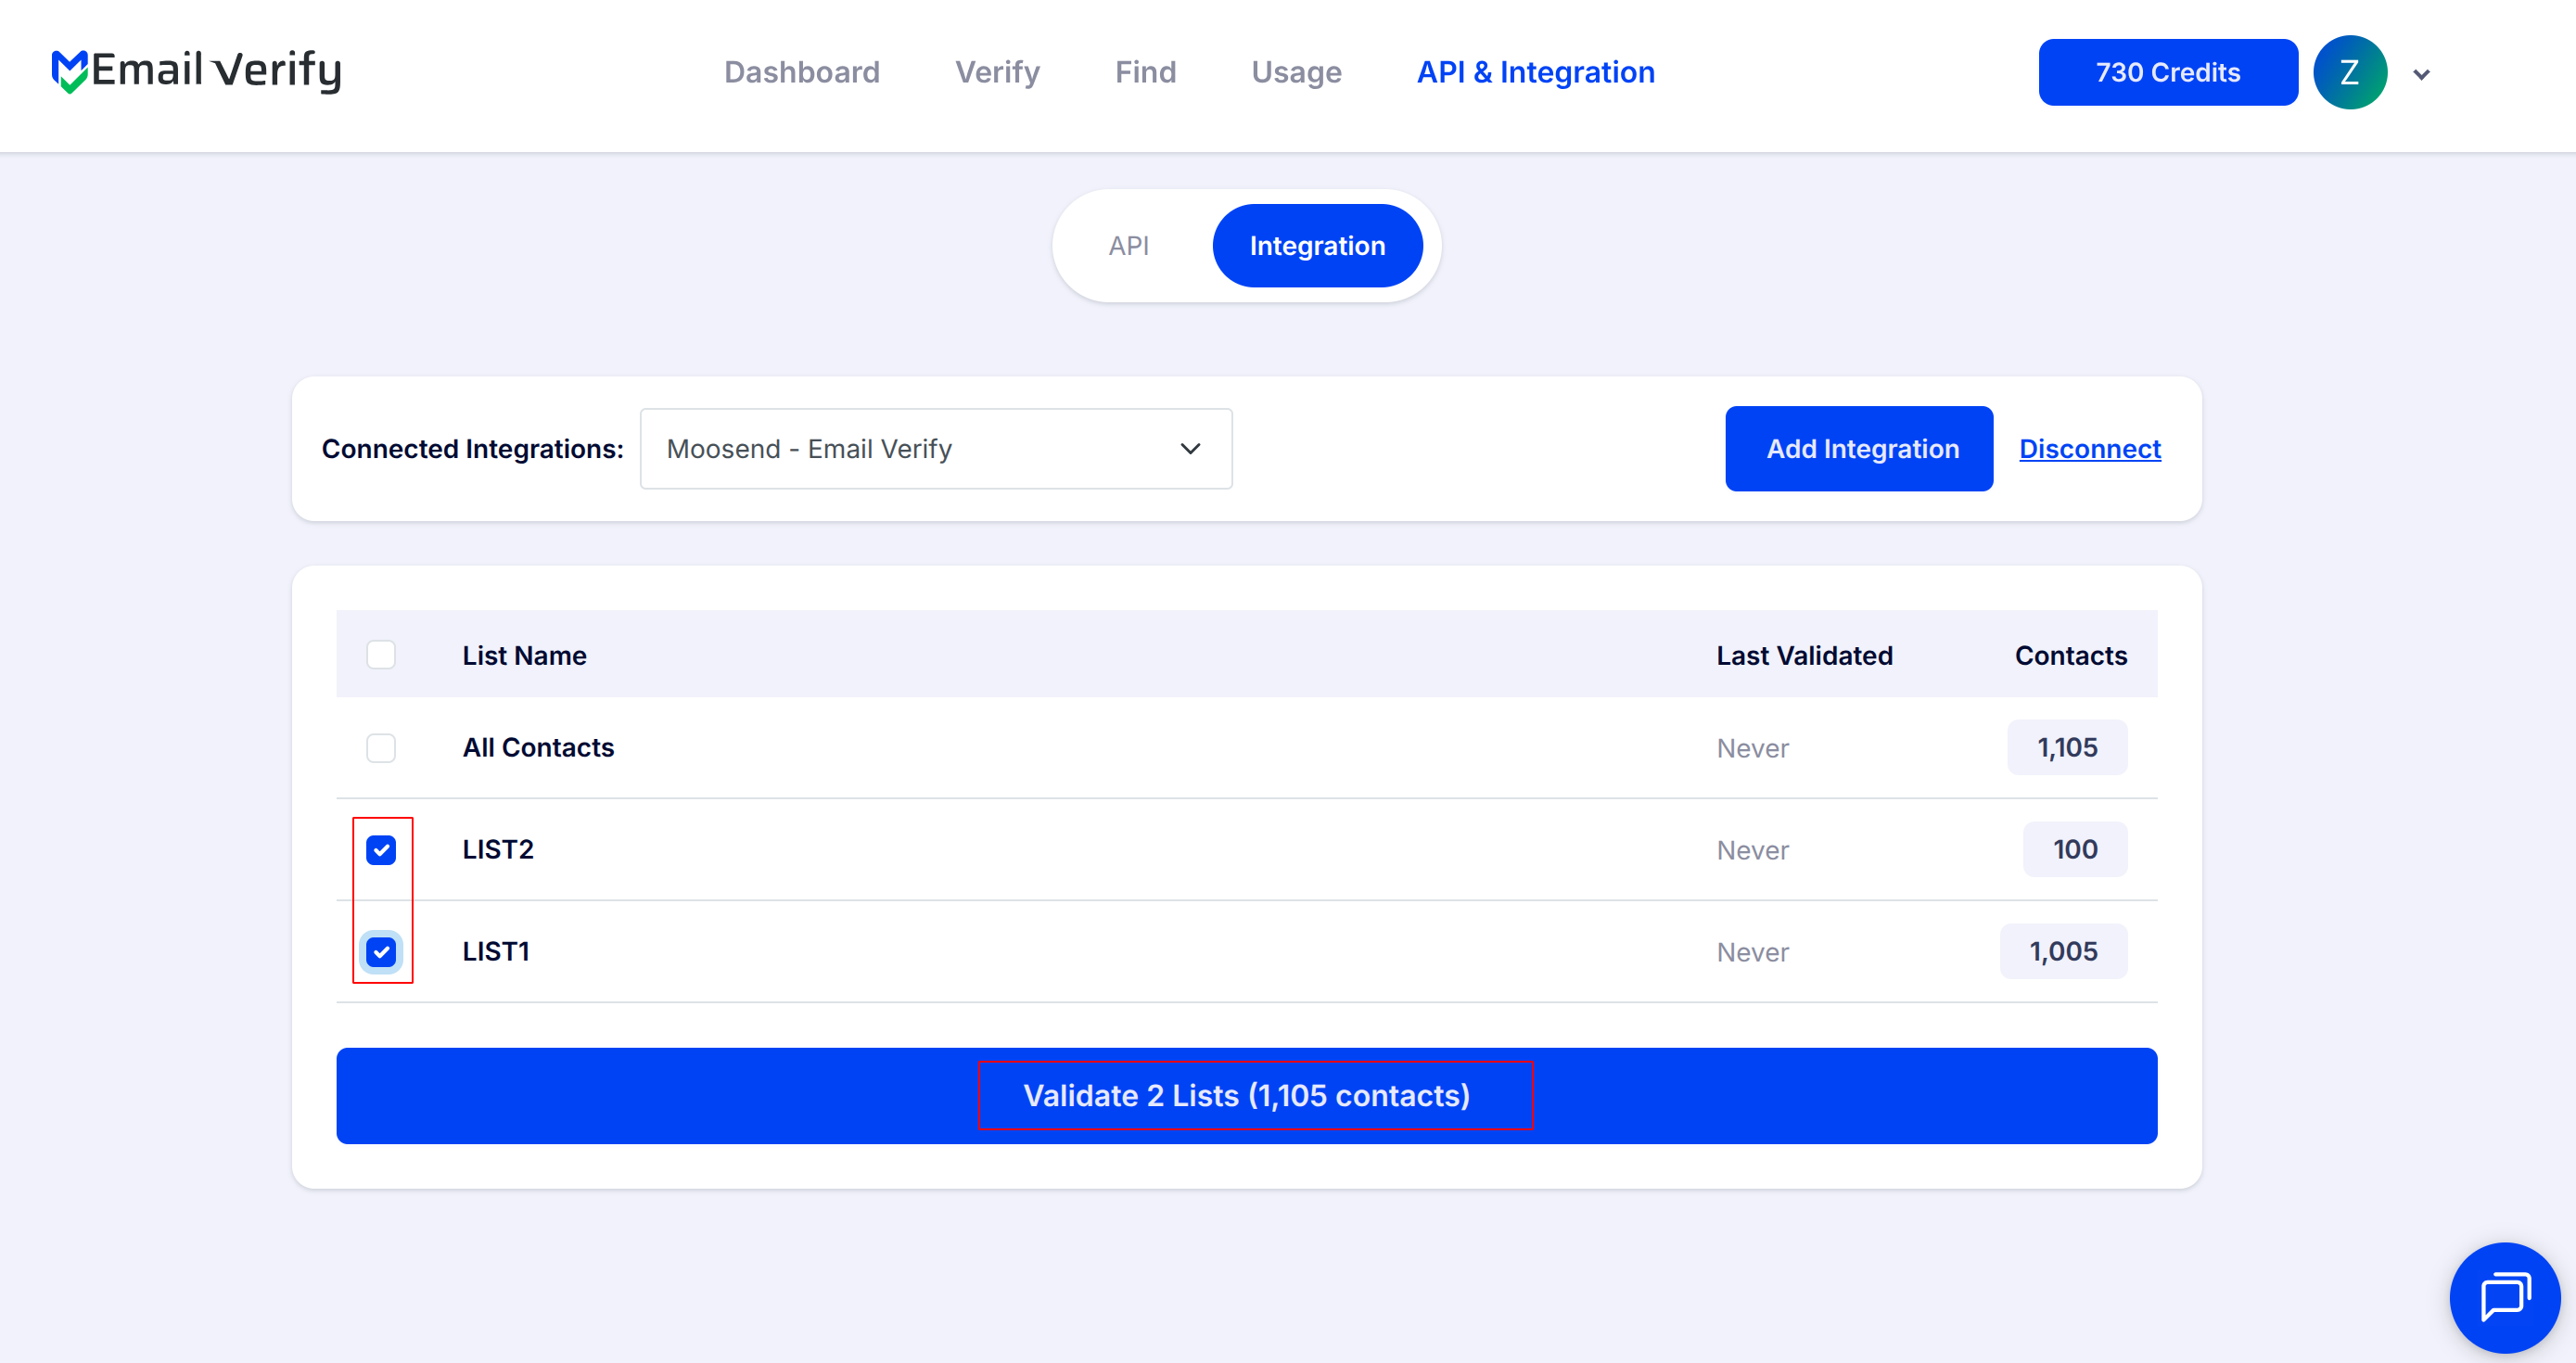Select API & Integration menu item
This screenshot has width=2576, height=1363.
pyautogui.click(x=1535, y=72)
